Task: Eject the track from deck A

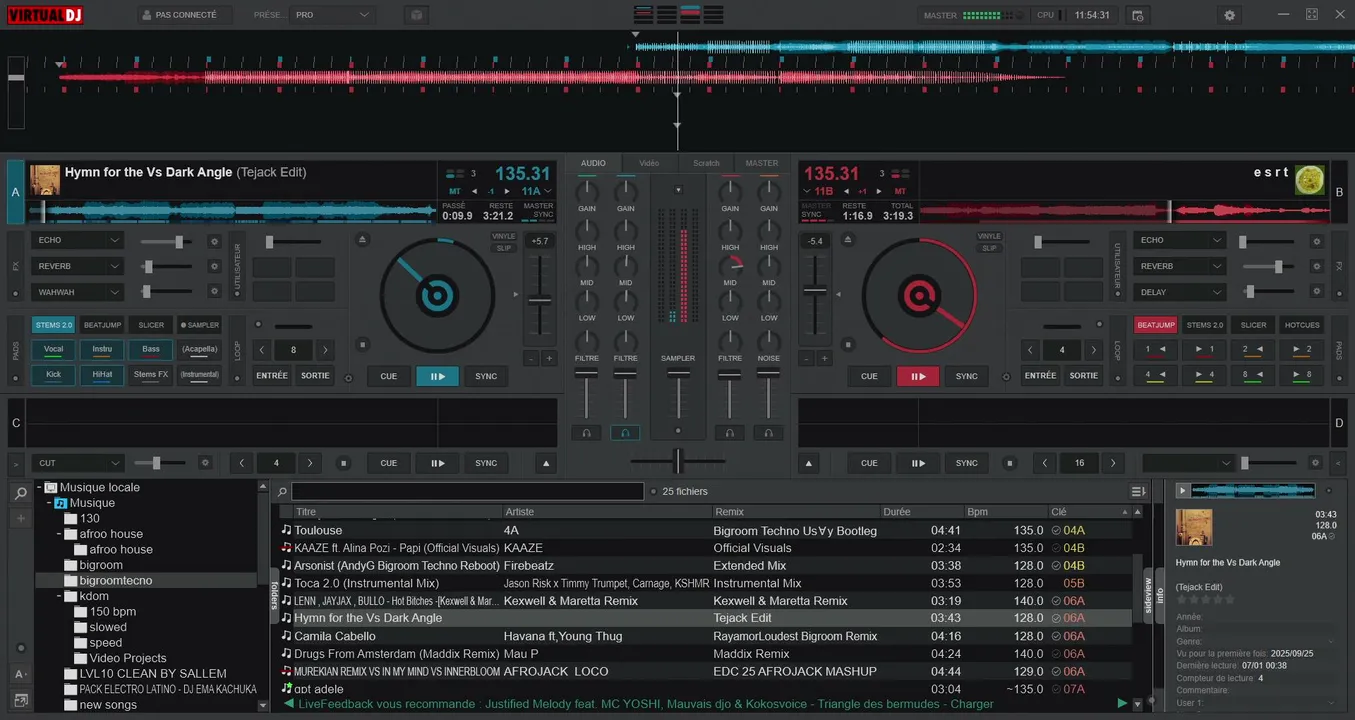Action: click(x=363, y=240)
